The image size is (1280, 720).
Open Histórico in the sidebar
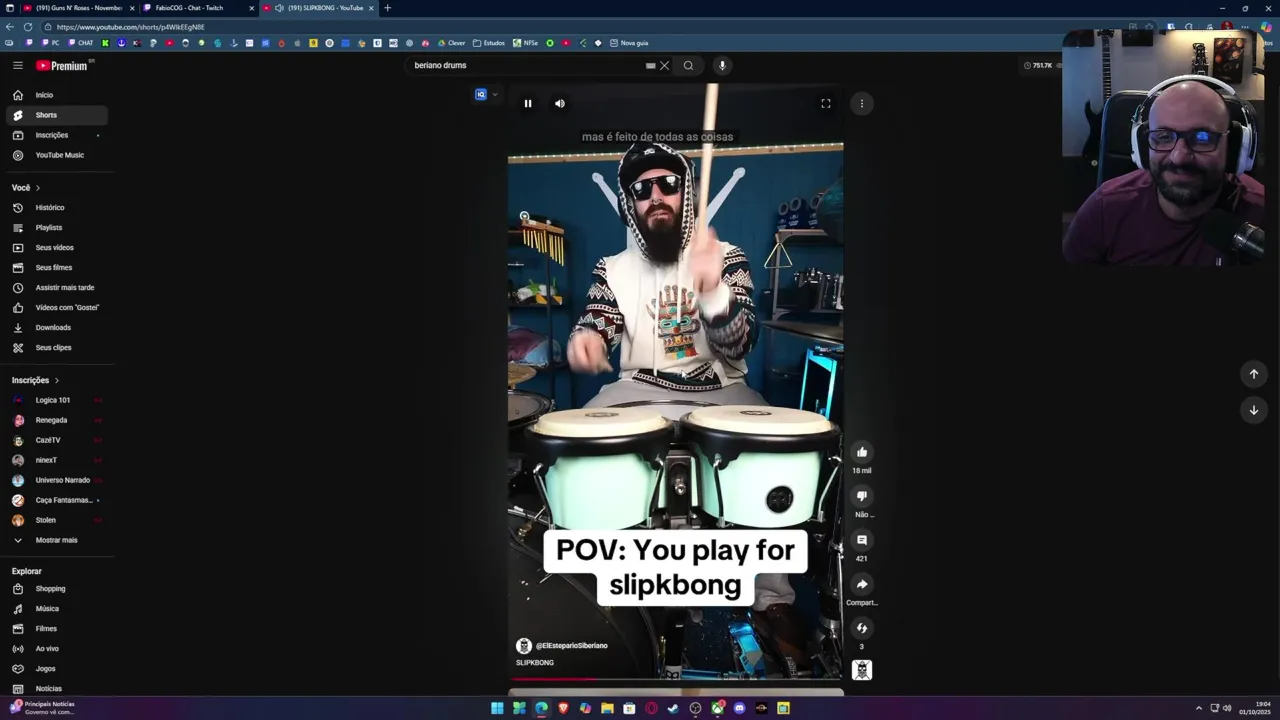[56, 208]
